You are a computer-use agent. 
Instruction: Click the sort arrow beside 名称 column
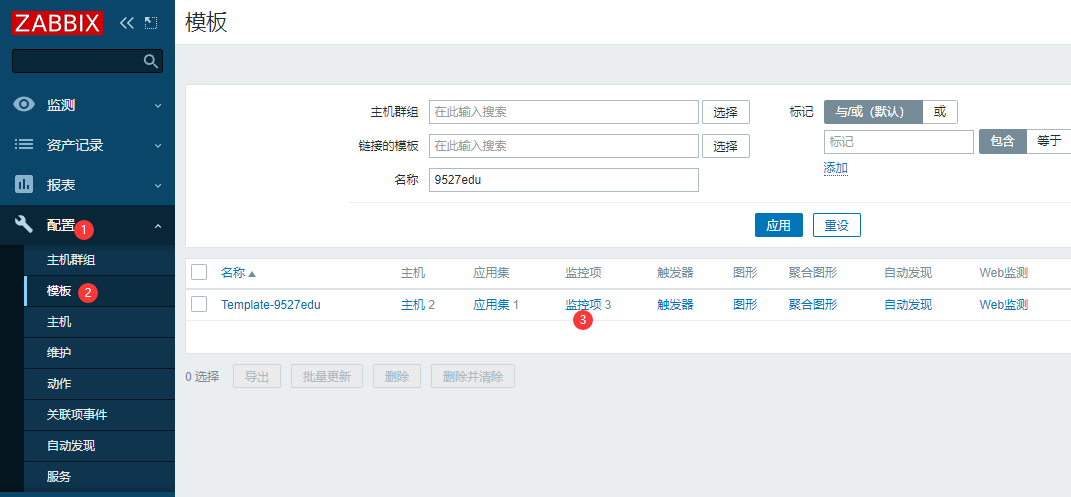[252, 274]
